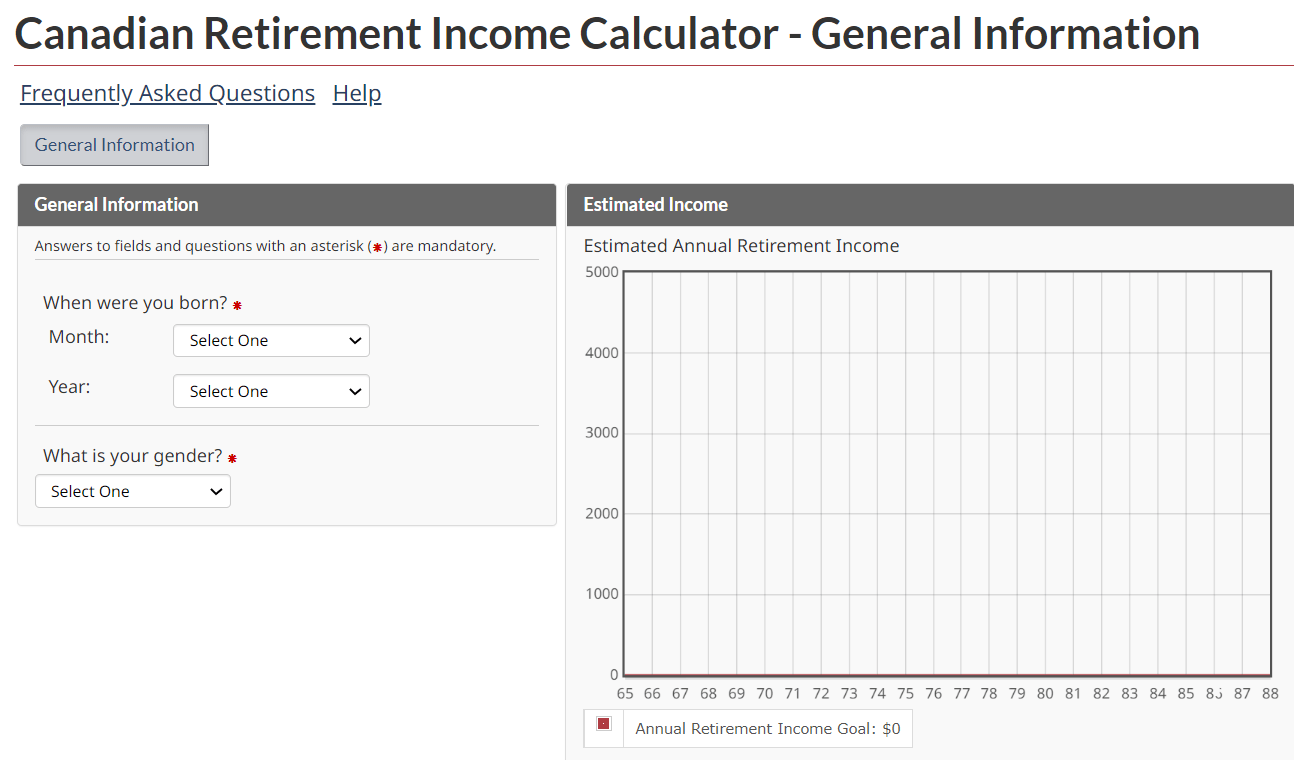Expand the birth Year dropdown
The height and width of the screenshot is (760, 1294).
pyautogui.click(x=271, y=392)
